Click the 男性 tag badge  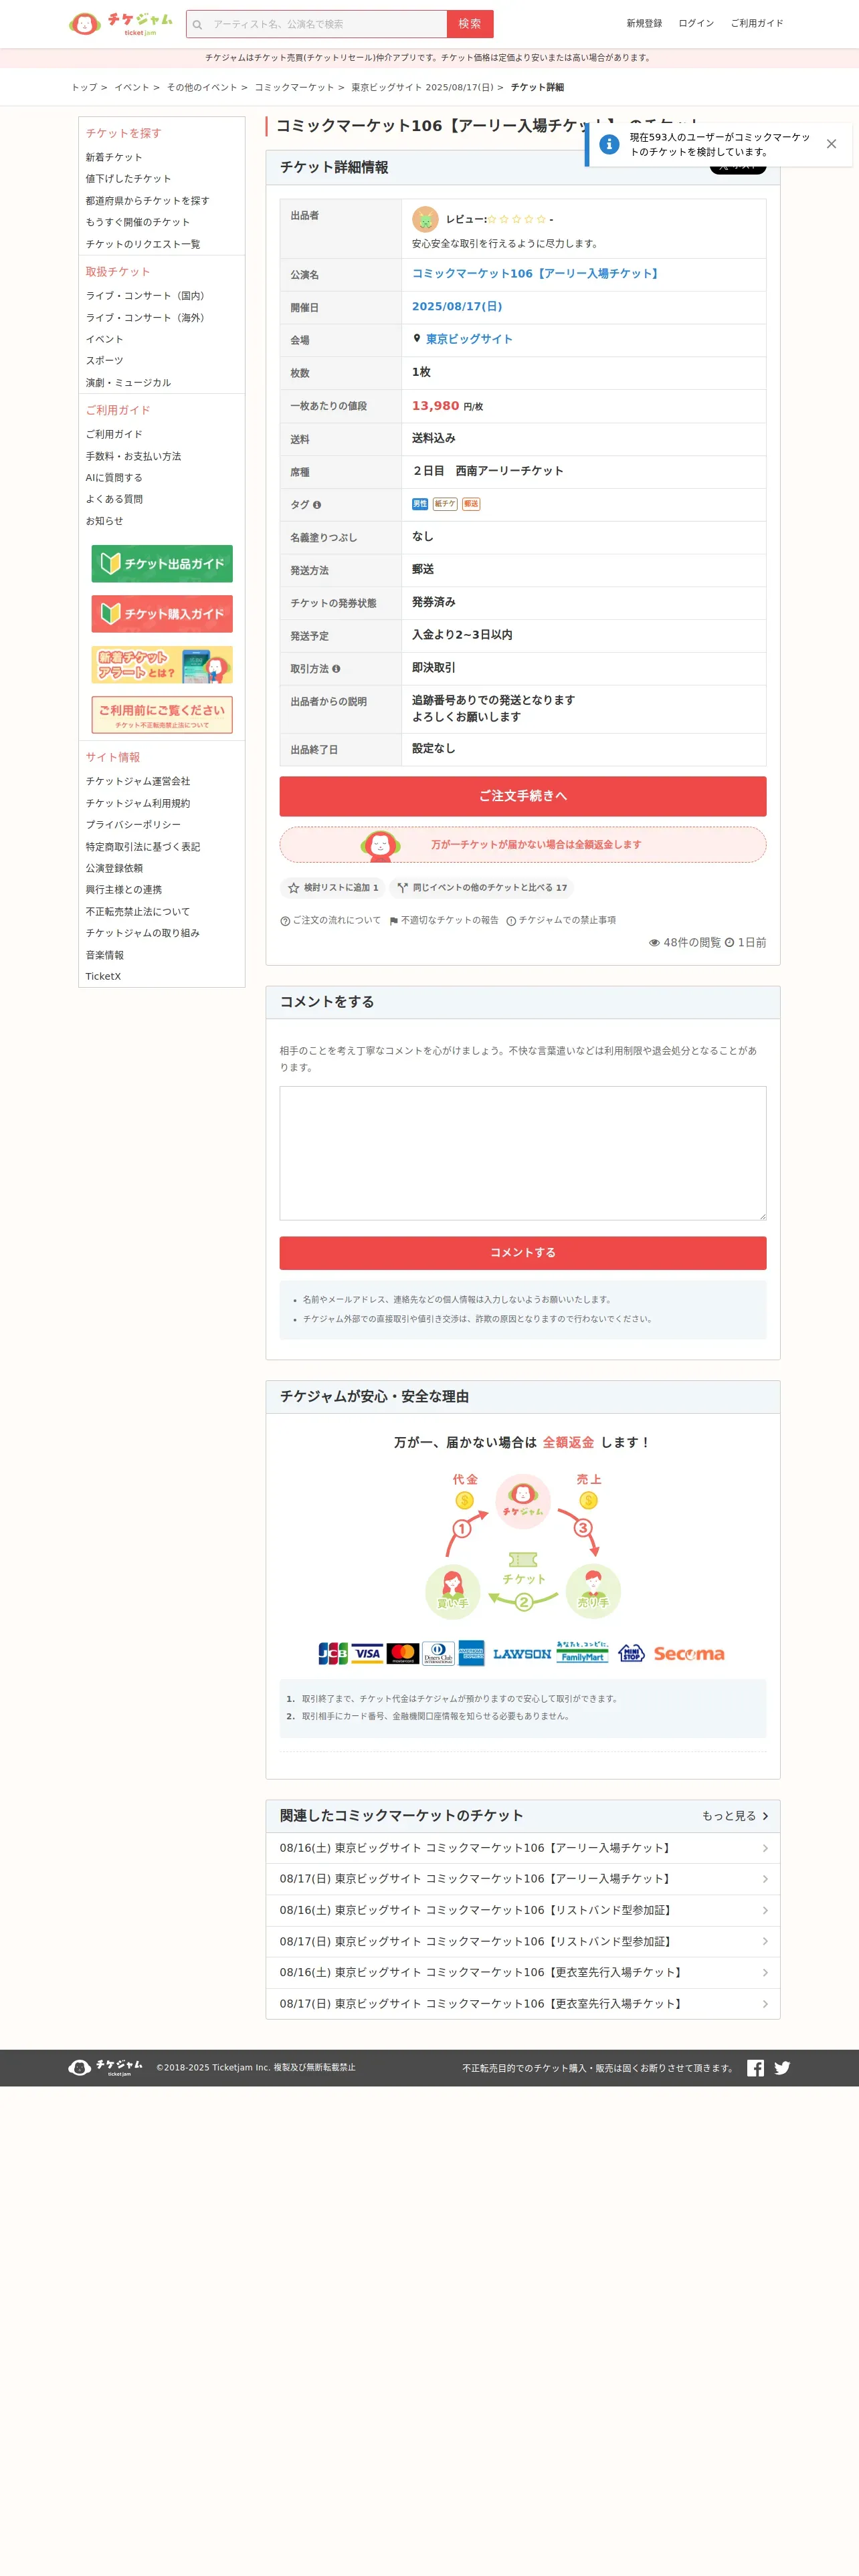[420, 504]
